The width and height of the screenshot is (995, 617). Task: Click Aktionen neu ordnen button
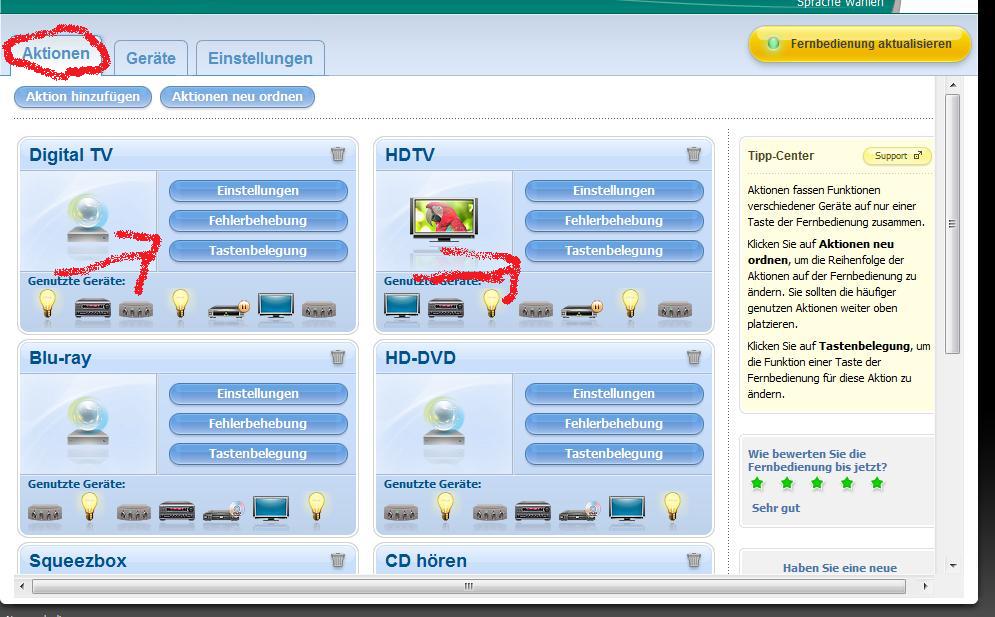(x=243, y=97)
